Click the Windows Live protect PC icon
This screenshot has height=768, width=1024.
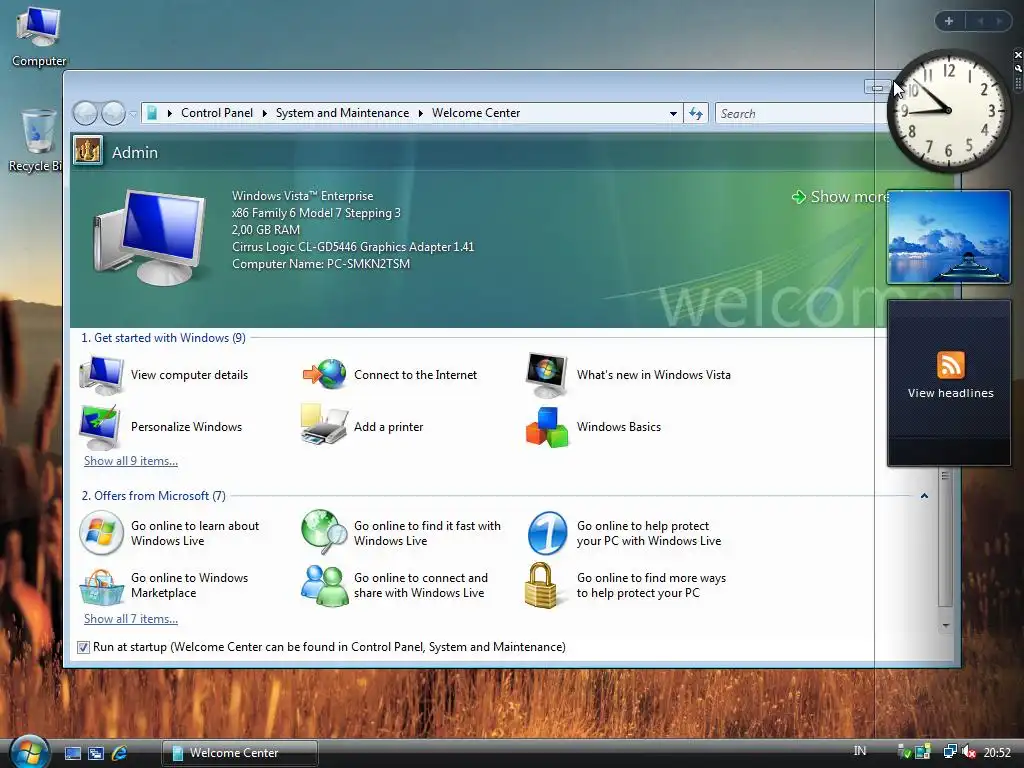click(x=547, y=533)
